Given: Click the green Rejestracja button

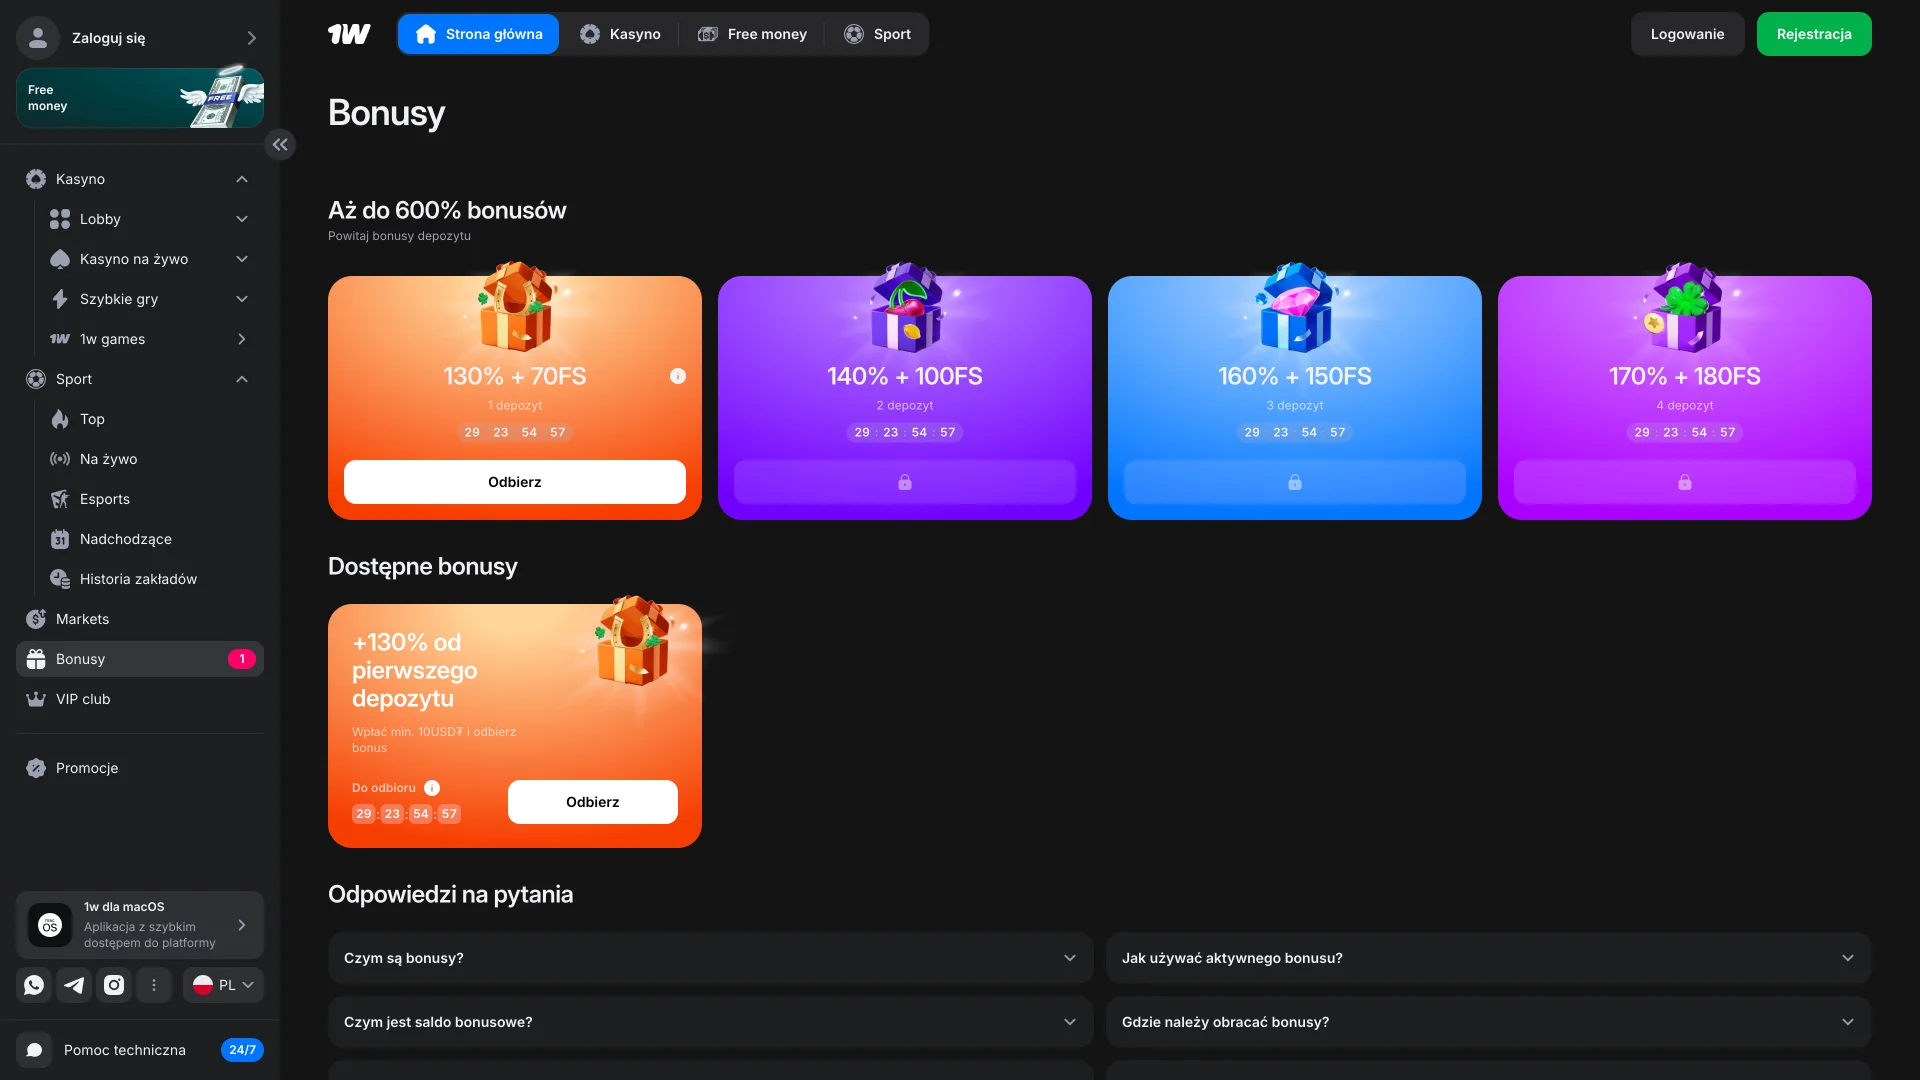Looking at the screenshot, I should [1813, 34].
